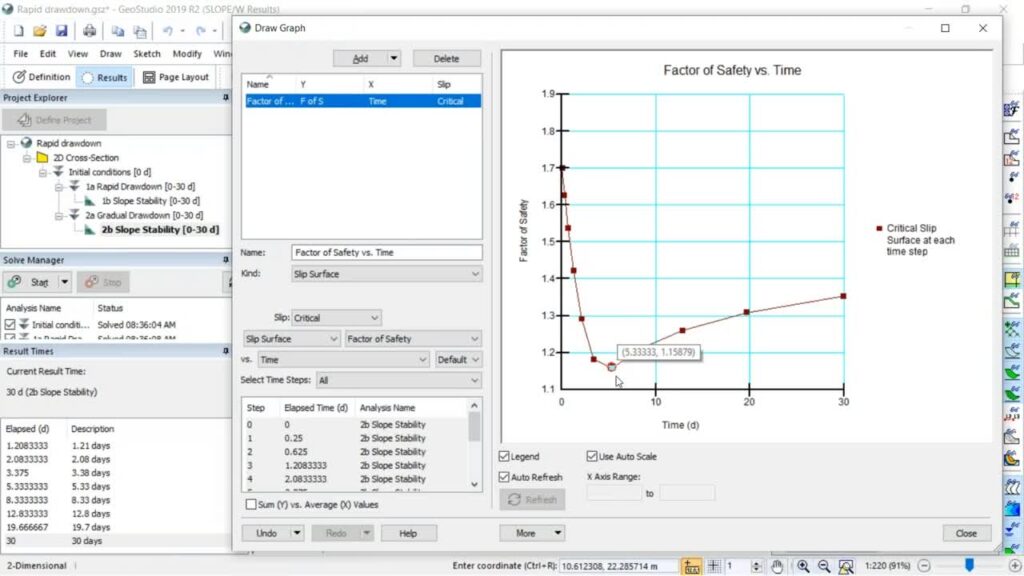Click the Print icon in toolbar

[x=89, y=31]
